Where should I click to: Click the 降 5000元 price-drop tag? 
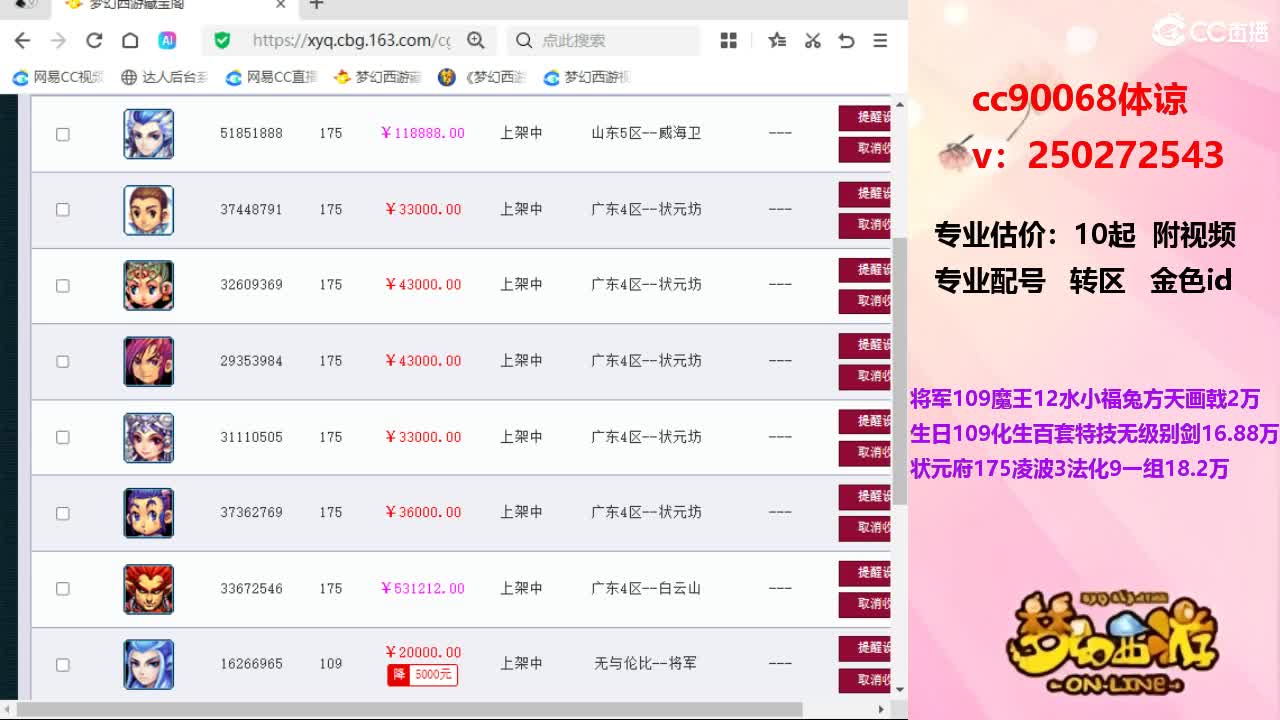(422, 675)
